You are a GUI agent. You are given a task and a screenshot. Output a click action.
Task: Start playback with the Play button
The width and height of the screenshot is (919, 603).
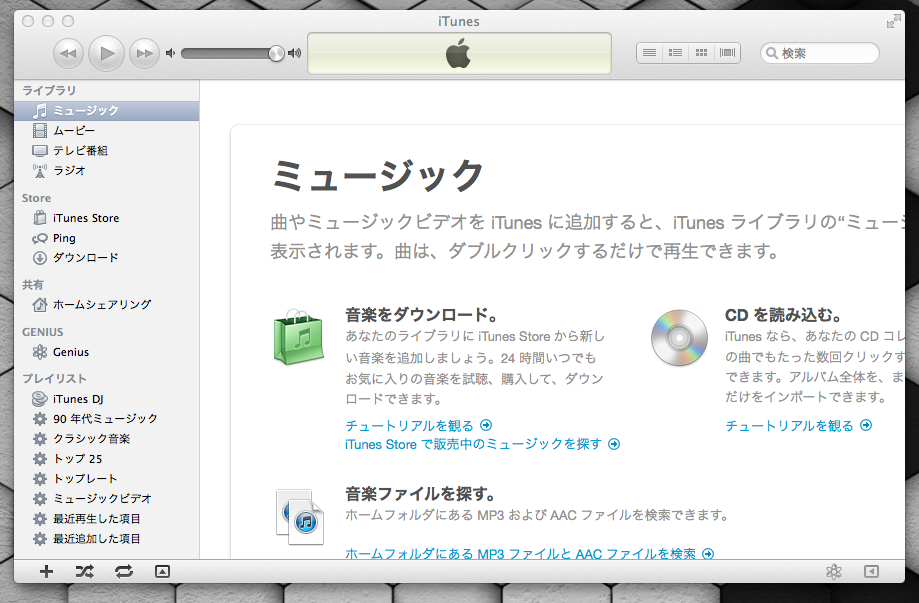pyautogui.click(x=106, y=53)
